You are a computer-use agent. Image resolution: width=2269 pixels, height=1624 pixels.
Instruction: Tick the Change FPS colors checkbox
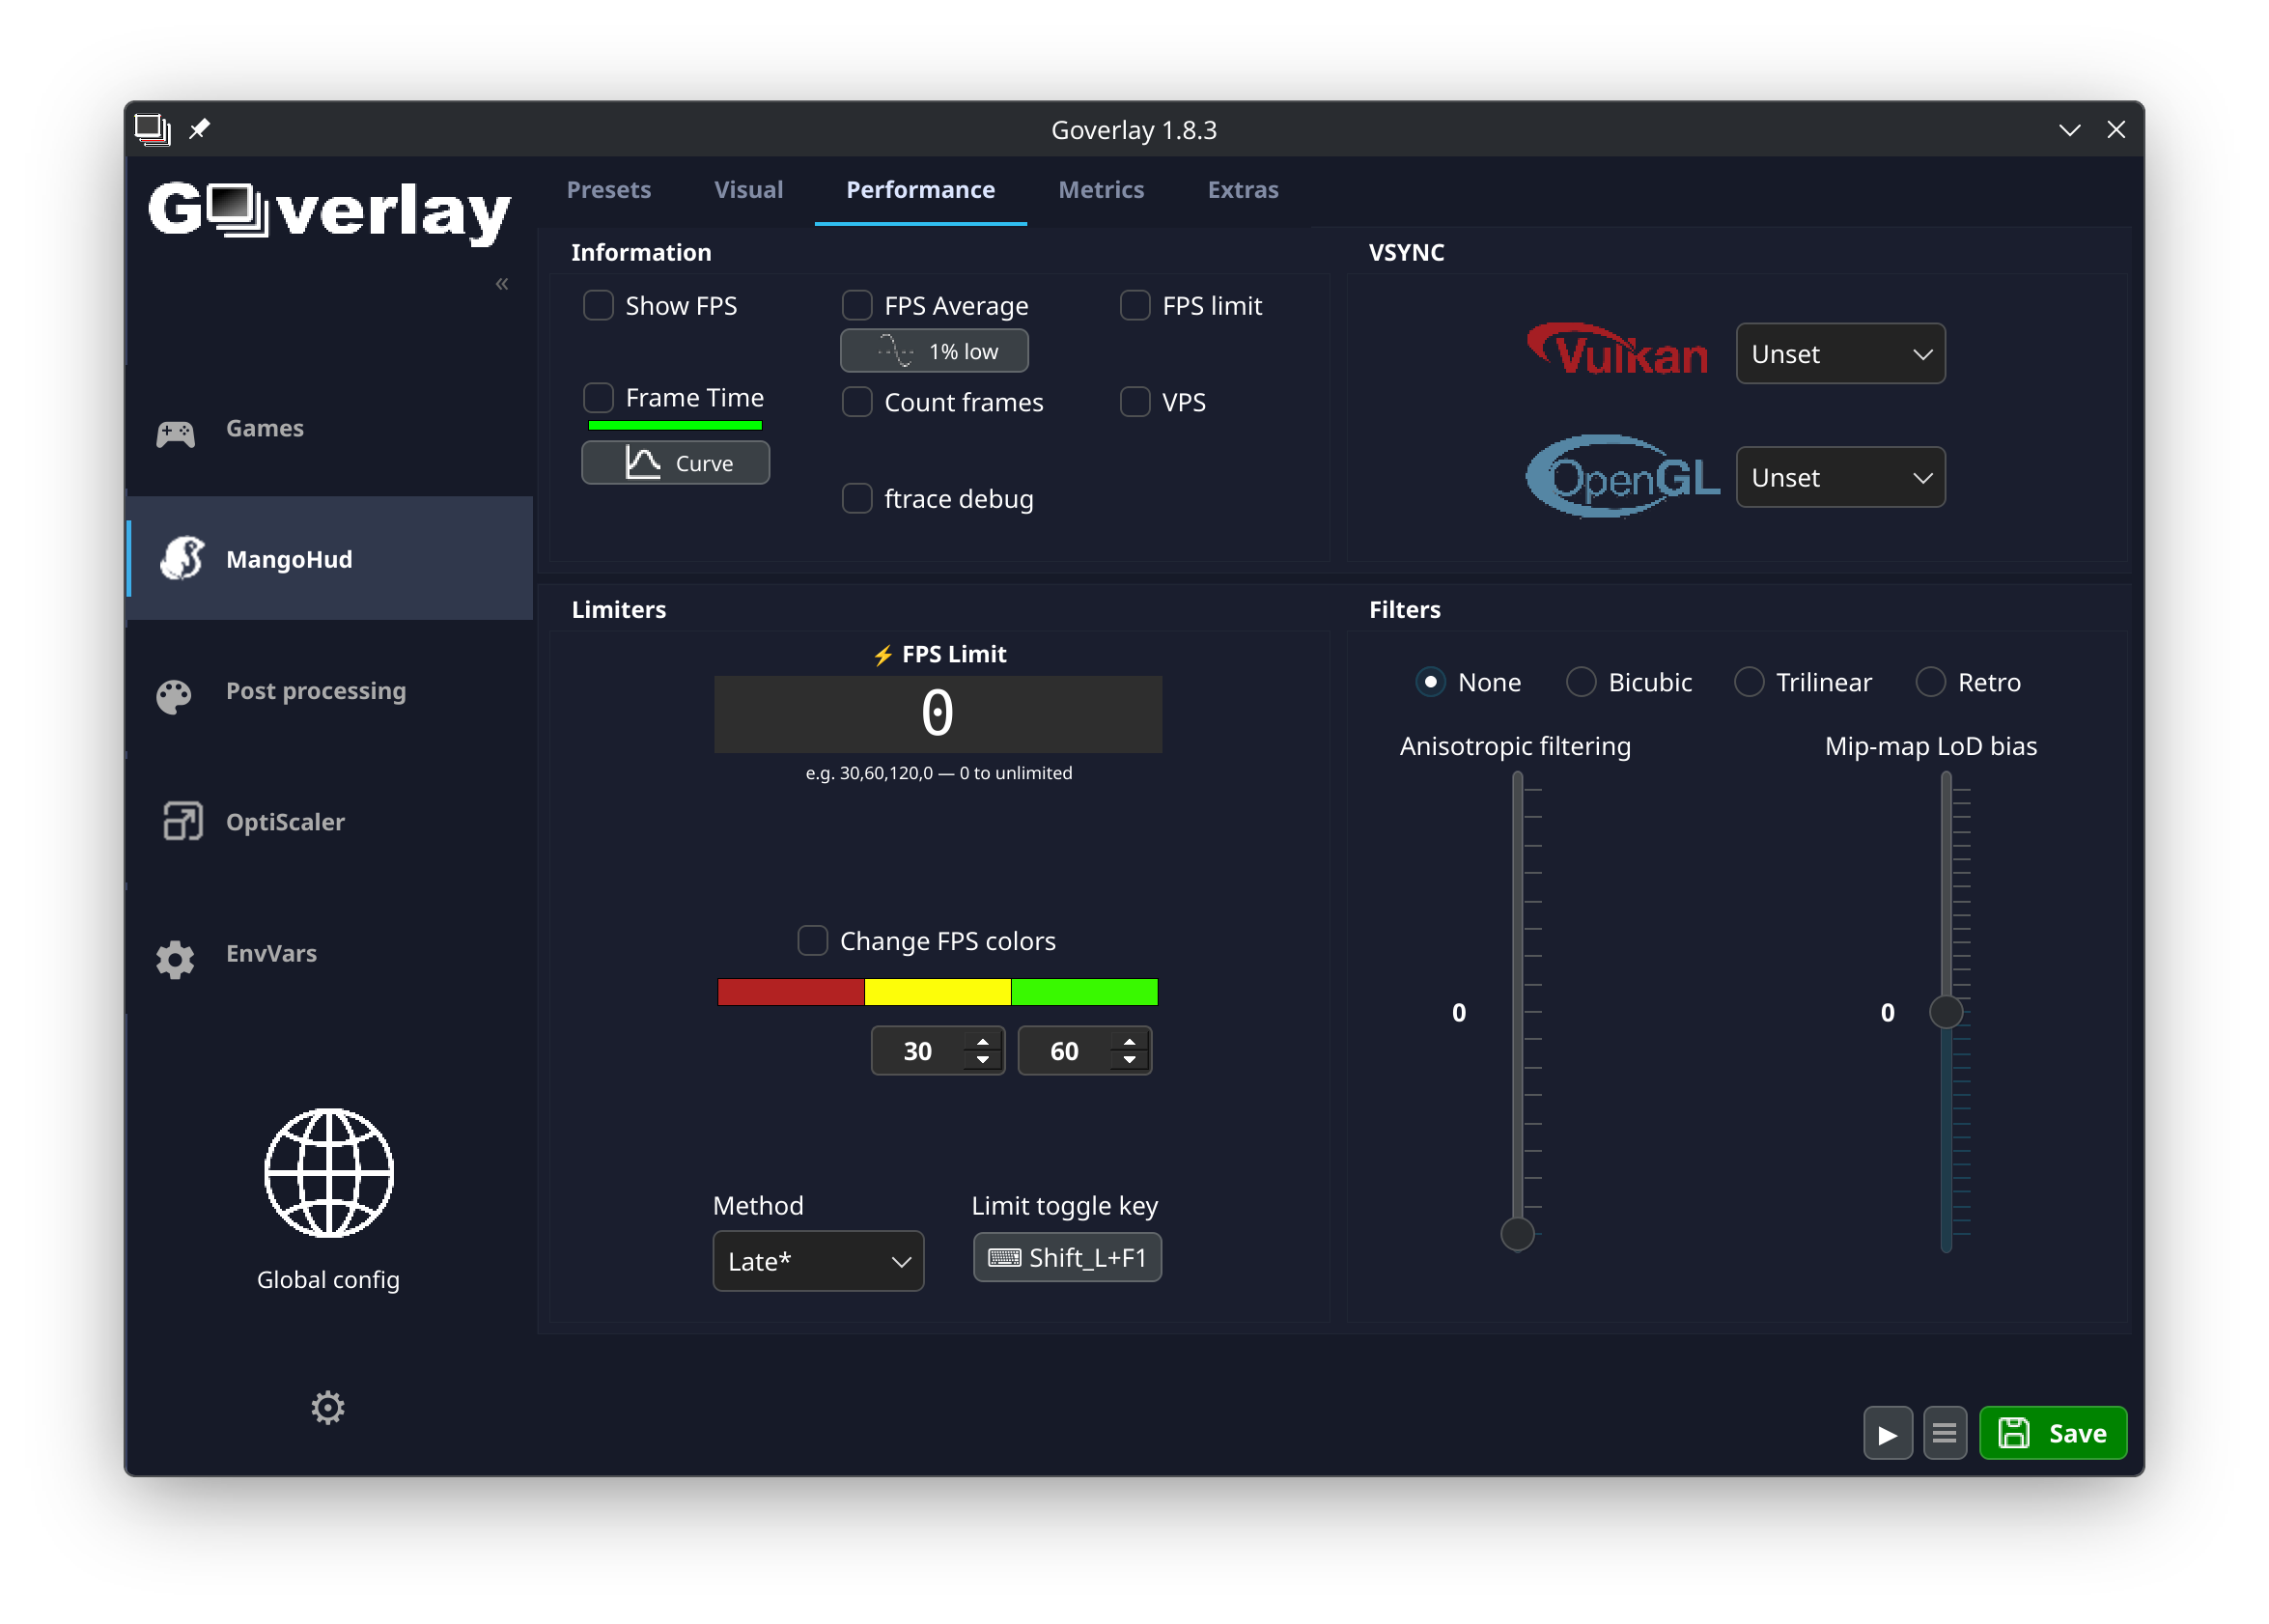pyautogui.click(x=812, y=940)
